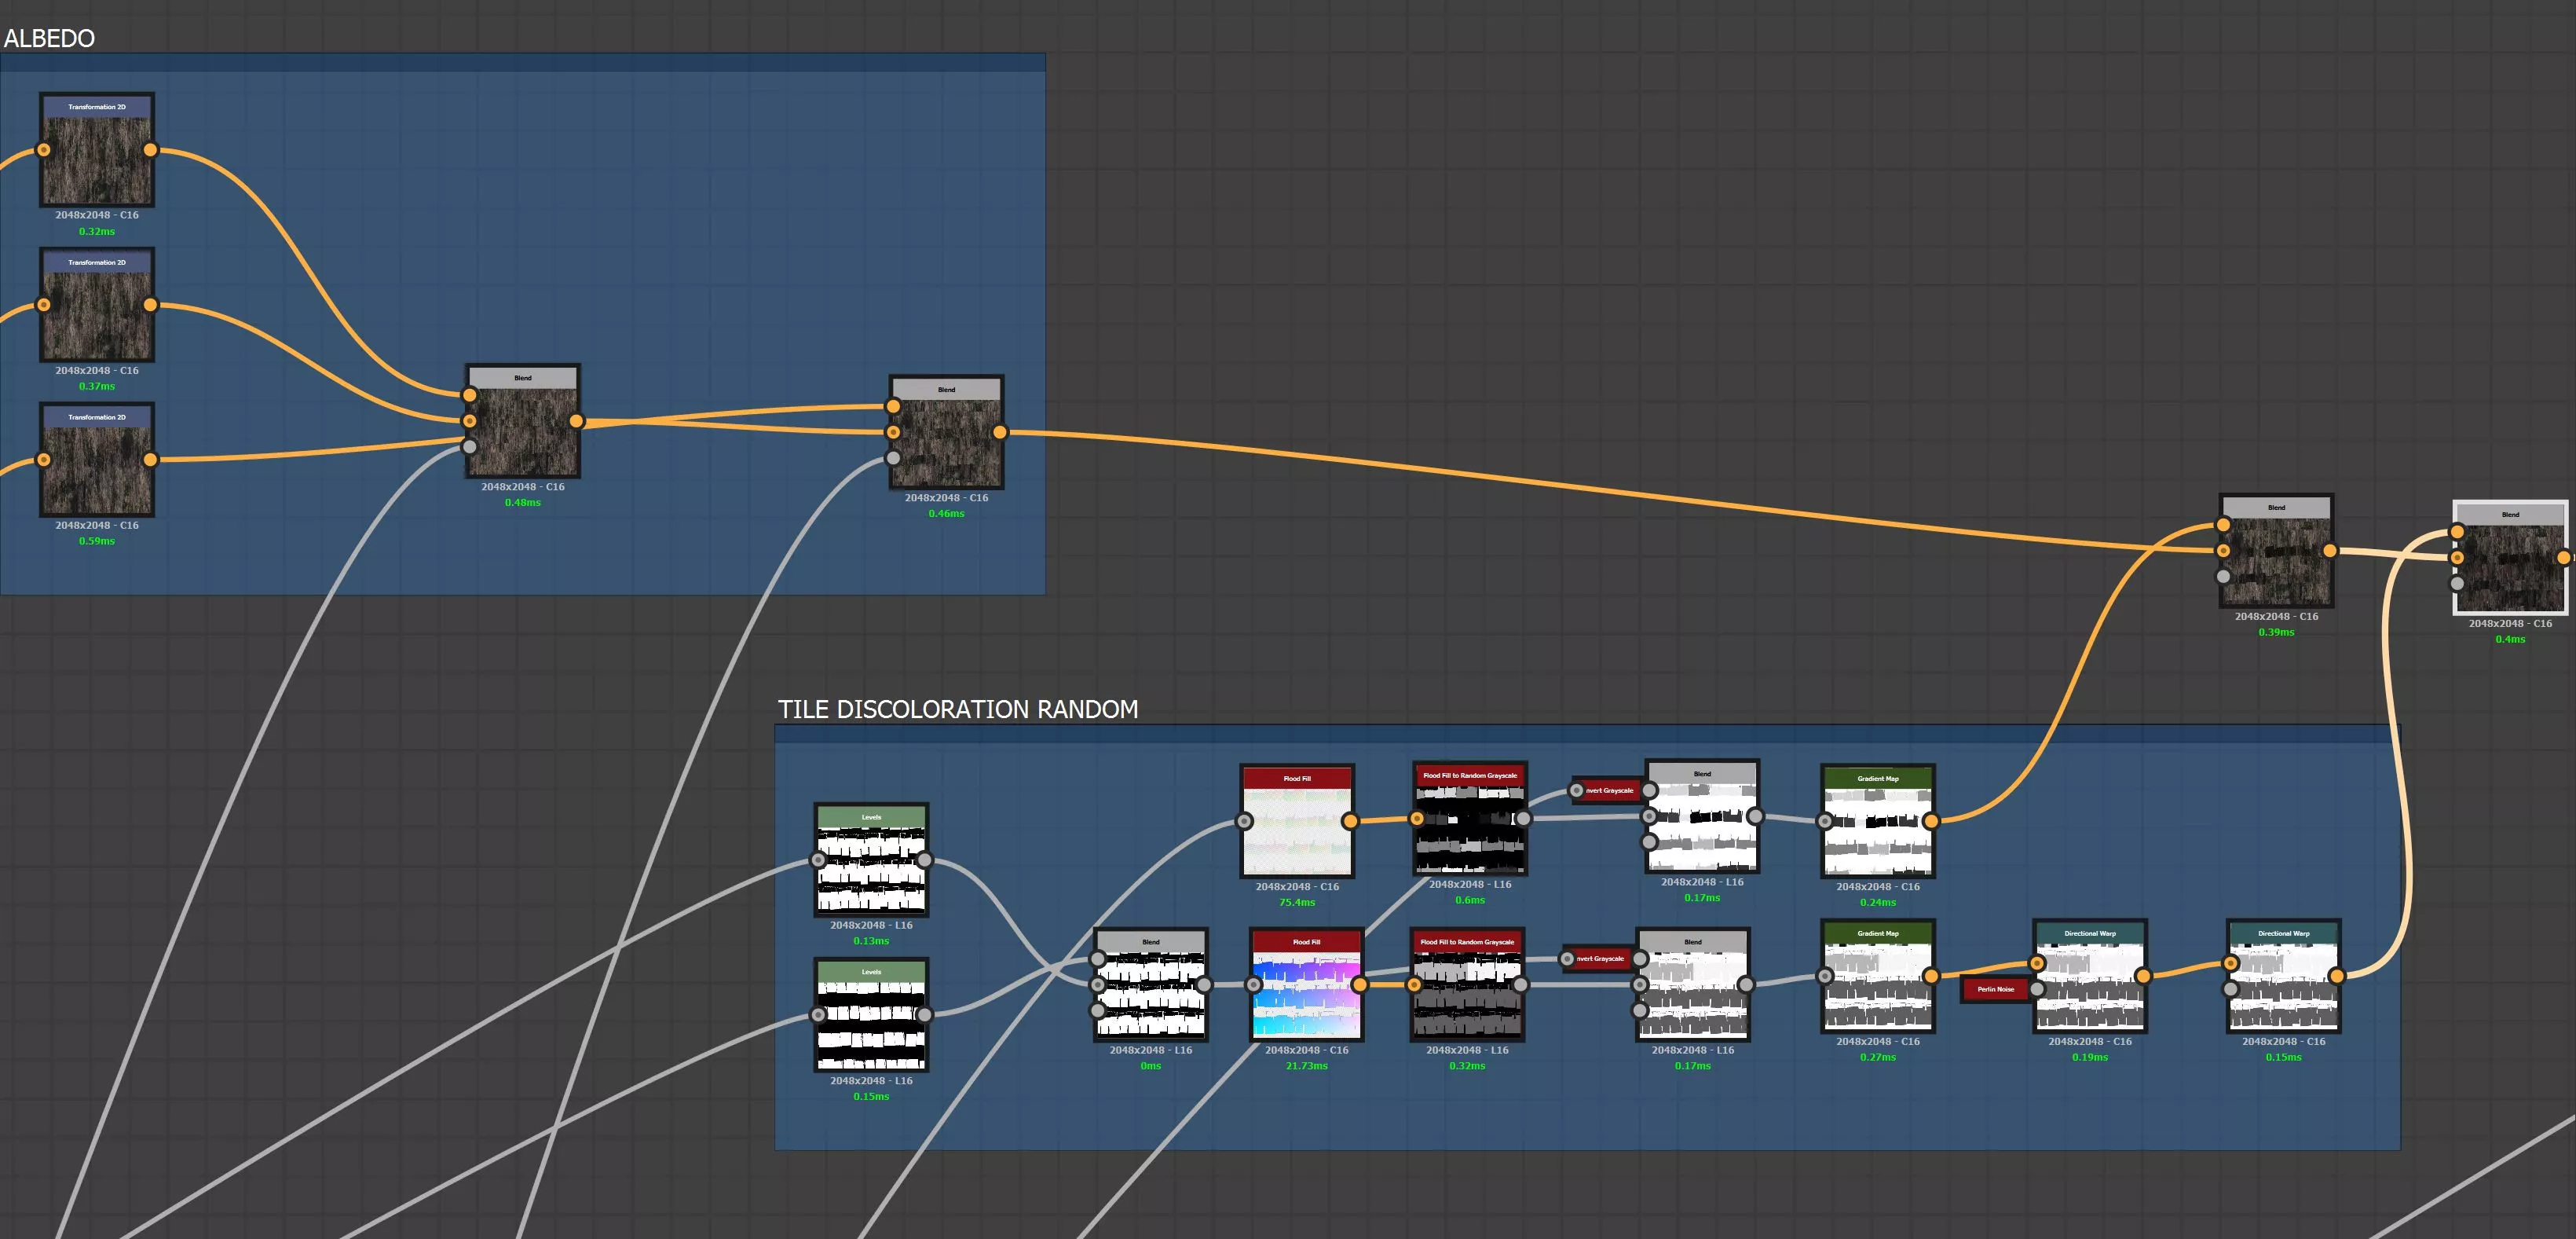Select the upper Invert Grayscale node
This screenshot has height=1239, width=2576.
coord(1609,790)
